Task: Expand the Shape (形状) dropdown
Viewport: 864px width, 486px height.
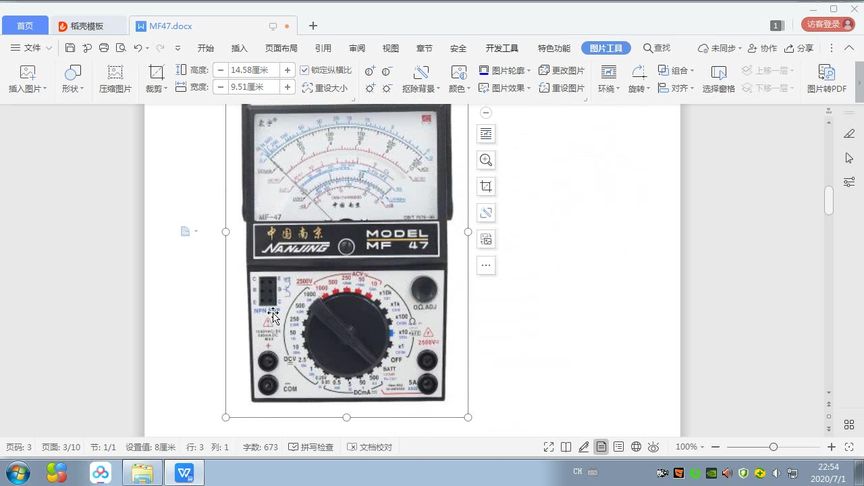Action: [82, 89]
